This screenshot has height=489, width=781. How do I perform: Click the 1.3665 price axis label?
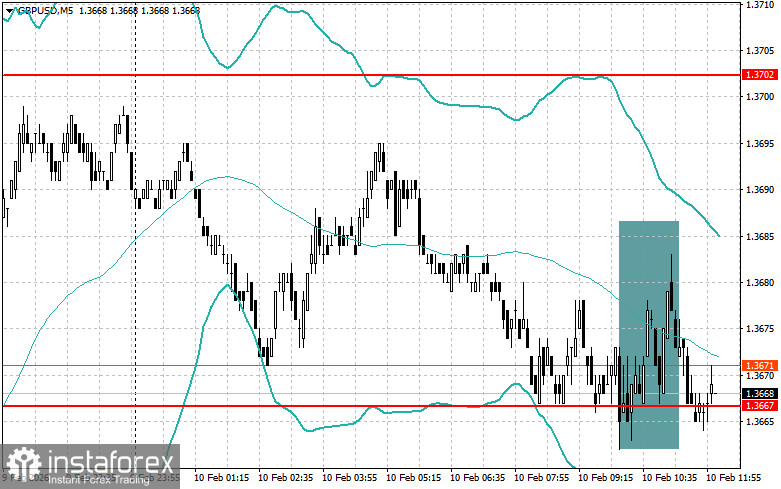coord(760,422)
